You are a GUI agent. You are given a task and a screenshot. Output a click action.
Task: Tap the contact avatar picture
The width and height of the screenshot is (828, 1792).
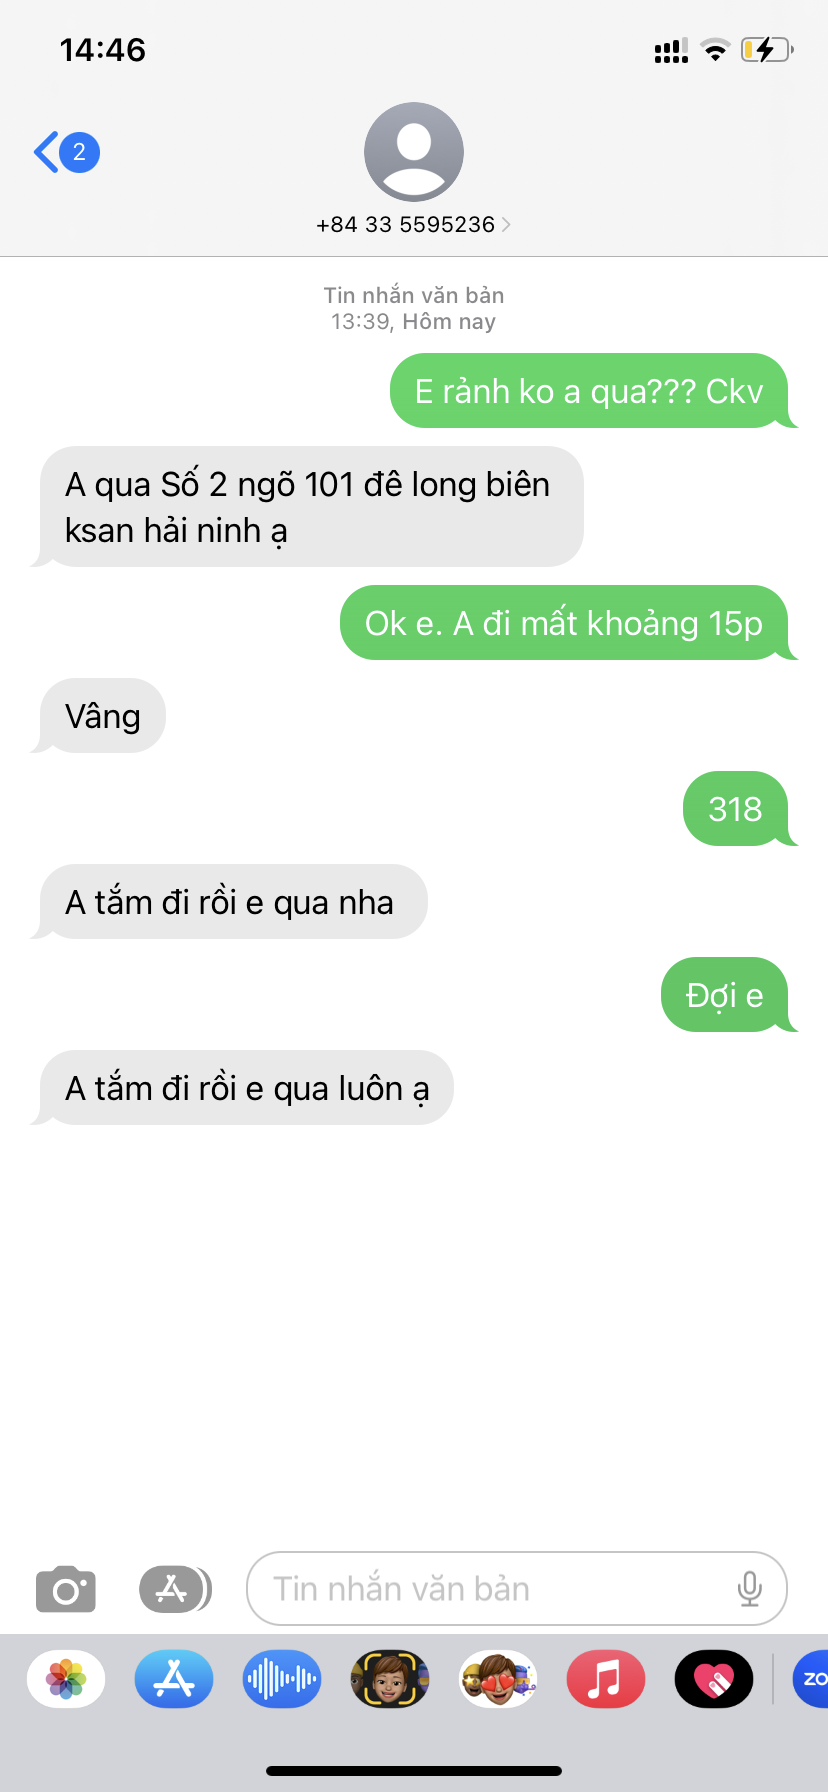point(414,152)
